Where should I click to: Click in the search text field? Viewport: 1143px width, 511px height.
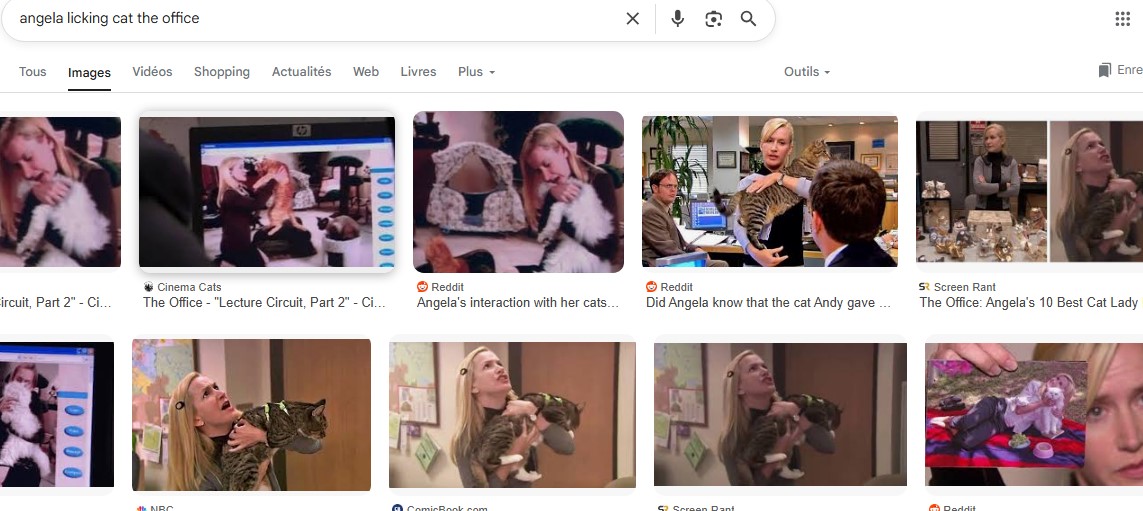click(313, 19)
